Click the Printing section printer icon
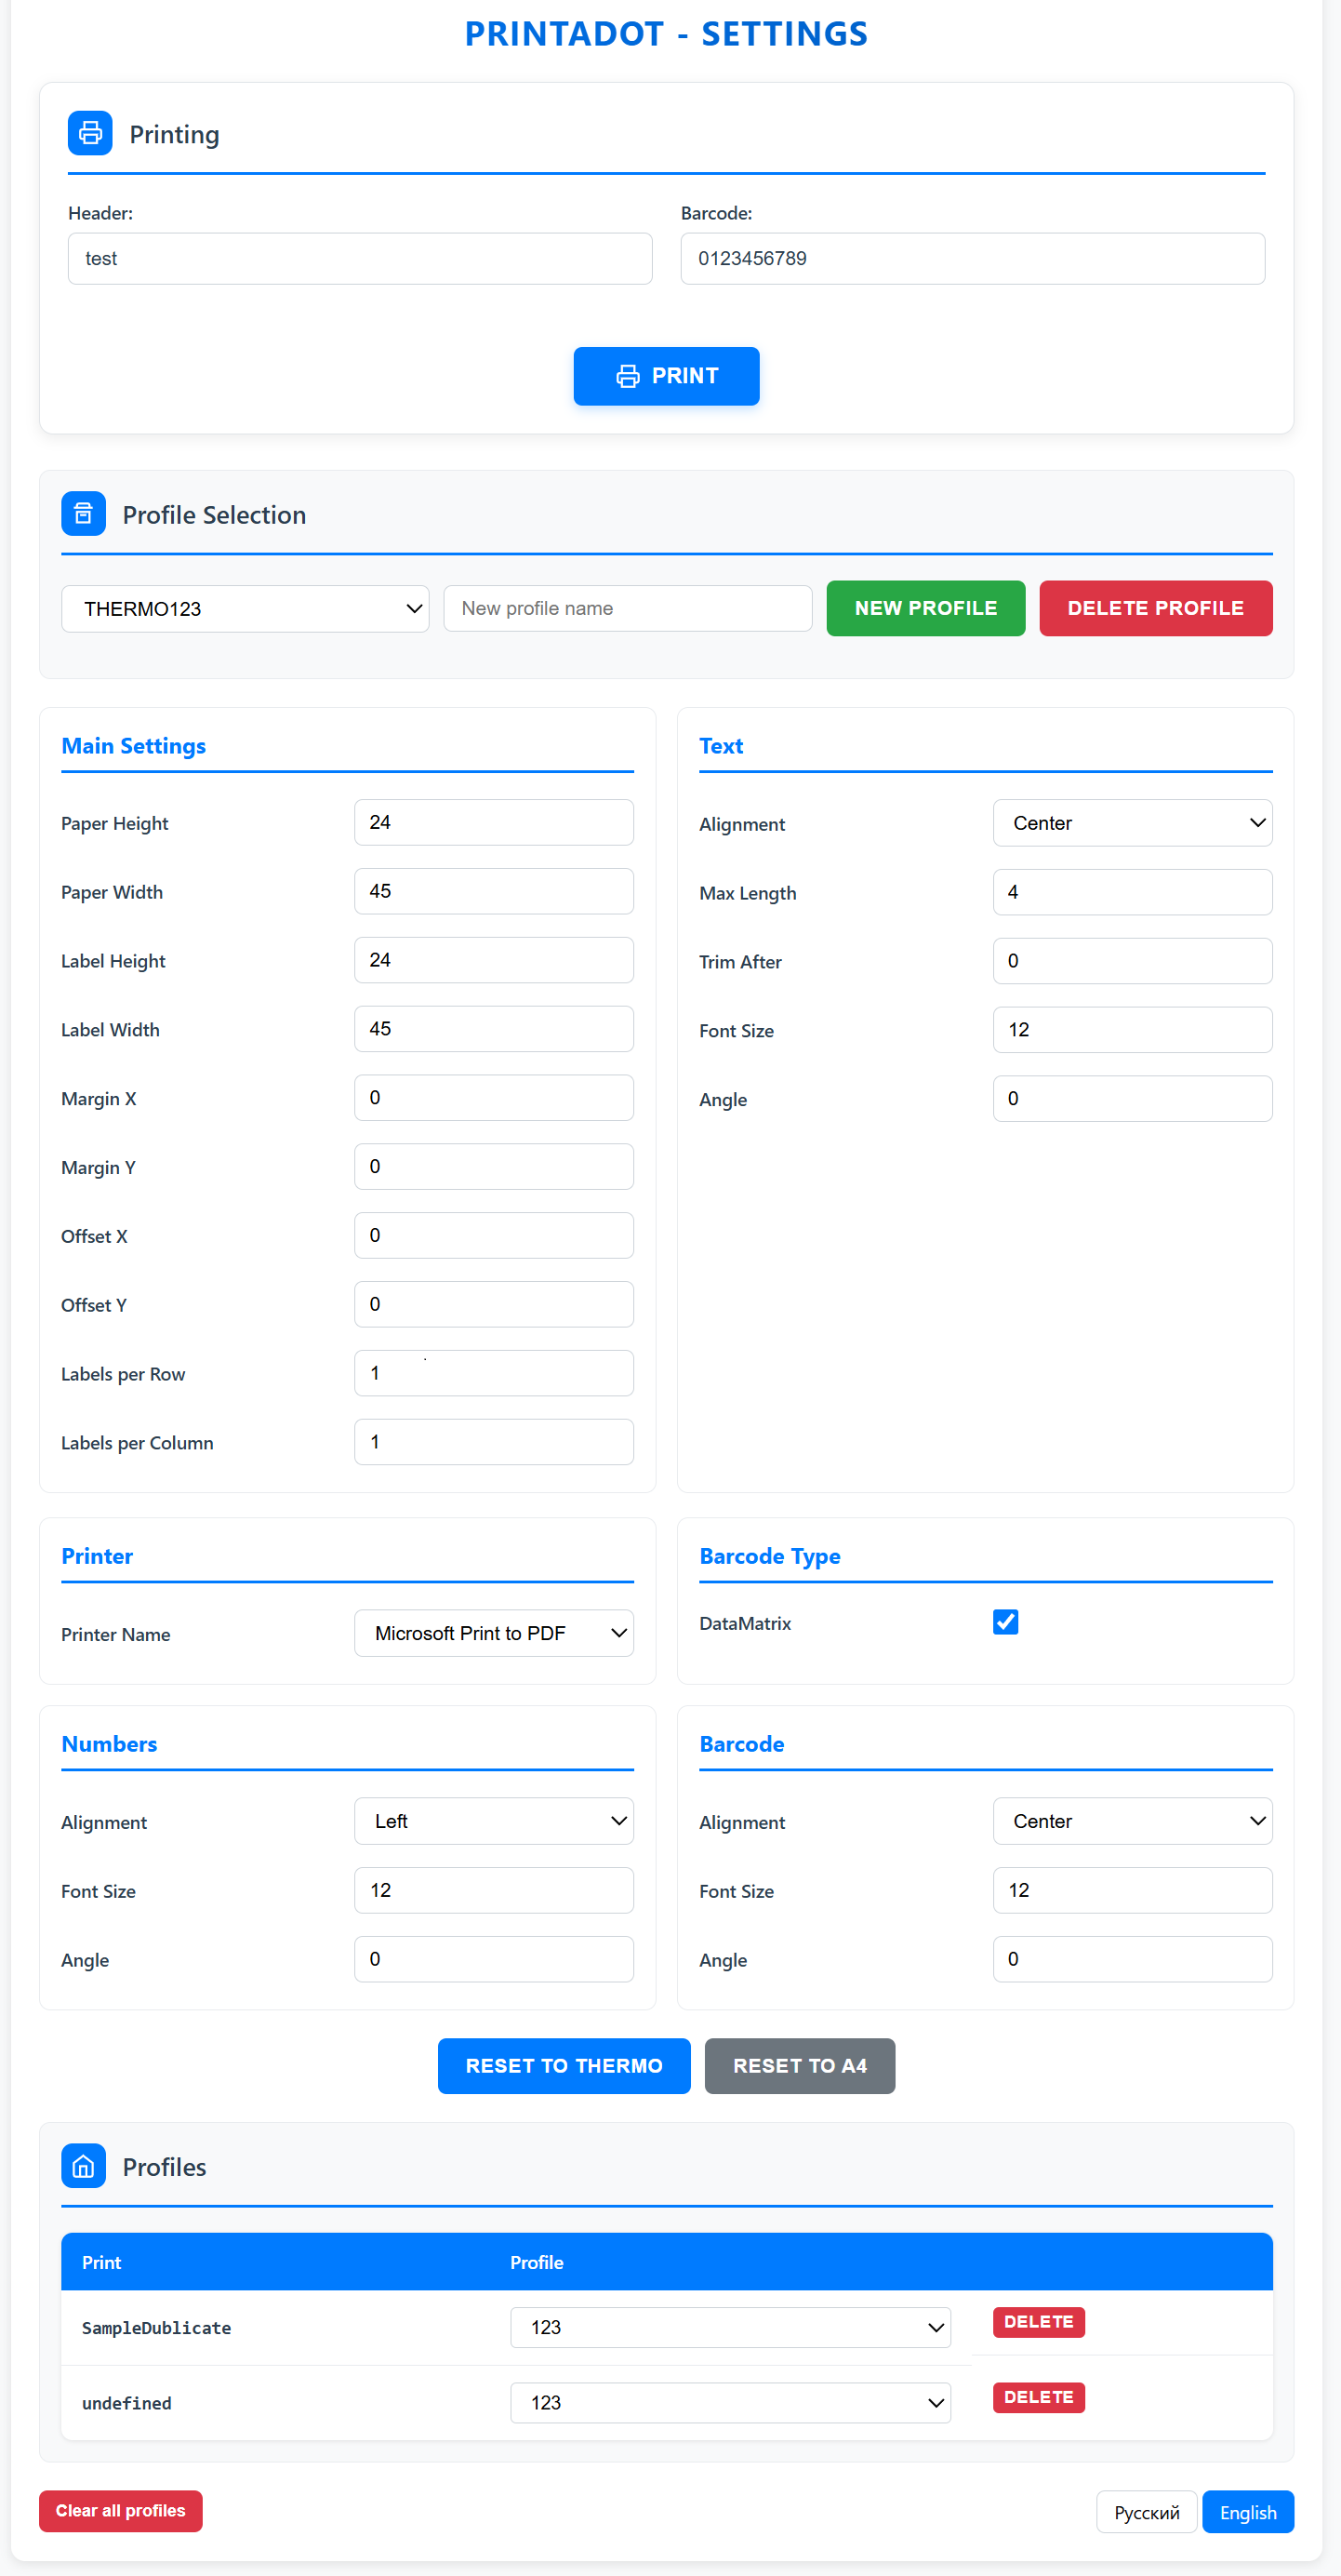The image size is (1341, 2576). (90, 133)
